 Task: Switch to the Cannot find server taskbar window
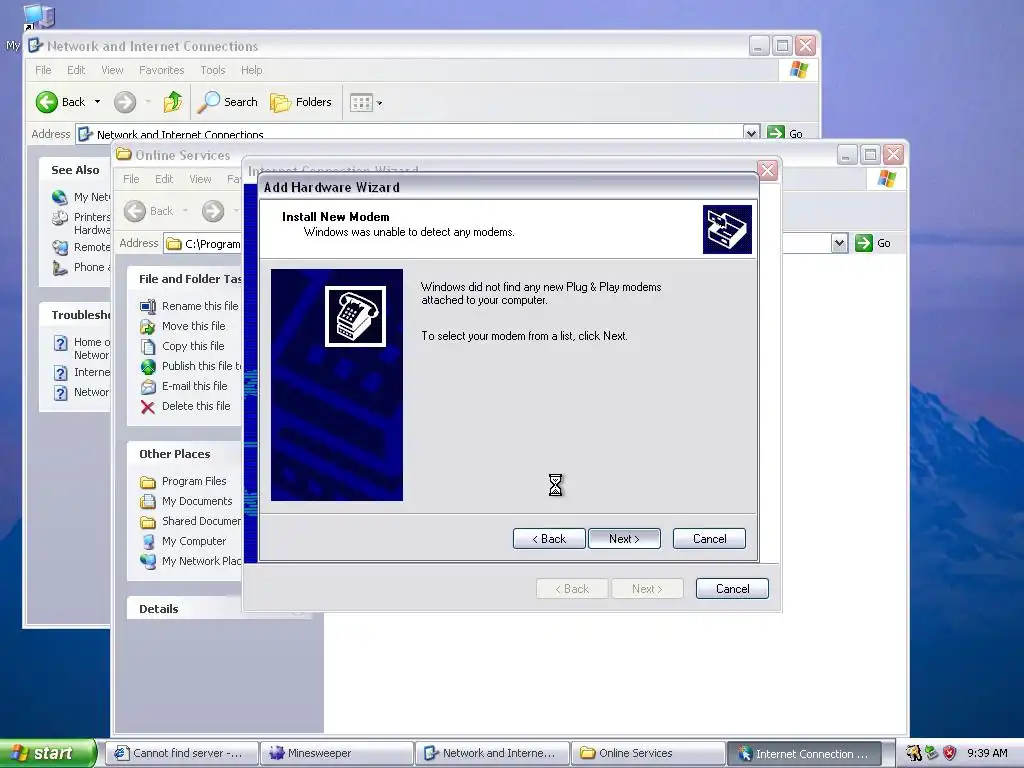pyautogui.click(x=182, y=753)
